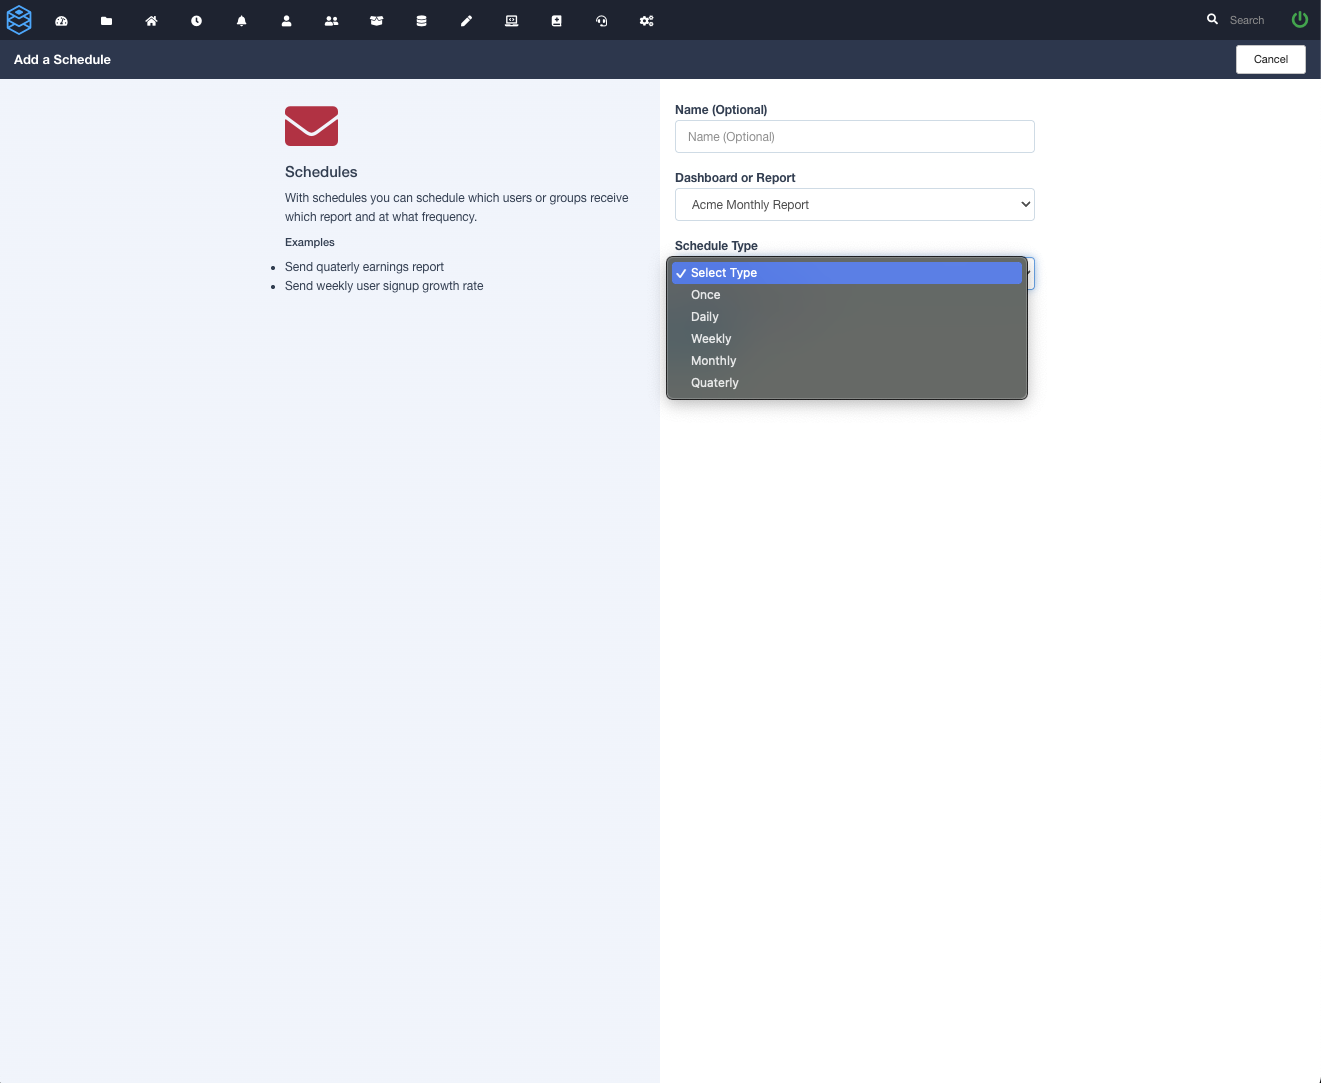Open the folder icon in navbar
This screenshot has width=1321, height=1083.
pos(106,20)
